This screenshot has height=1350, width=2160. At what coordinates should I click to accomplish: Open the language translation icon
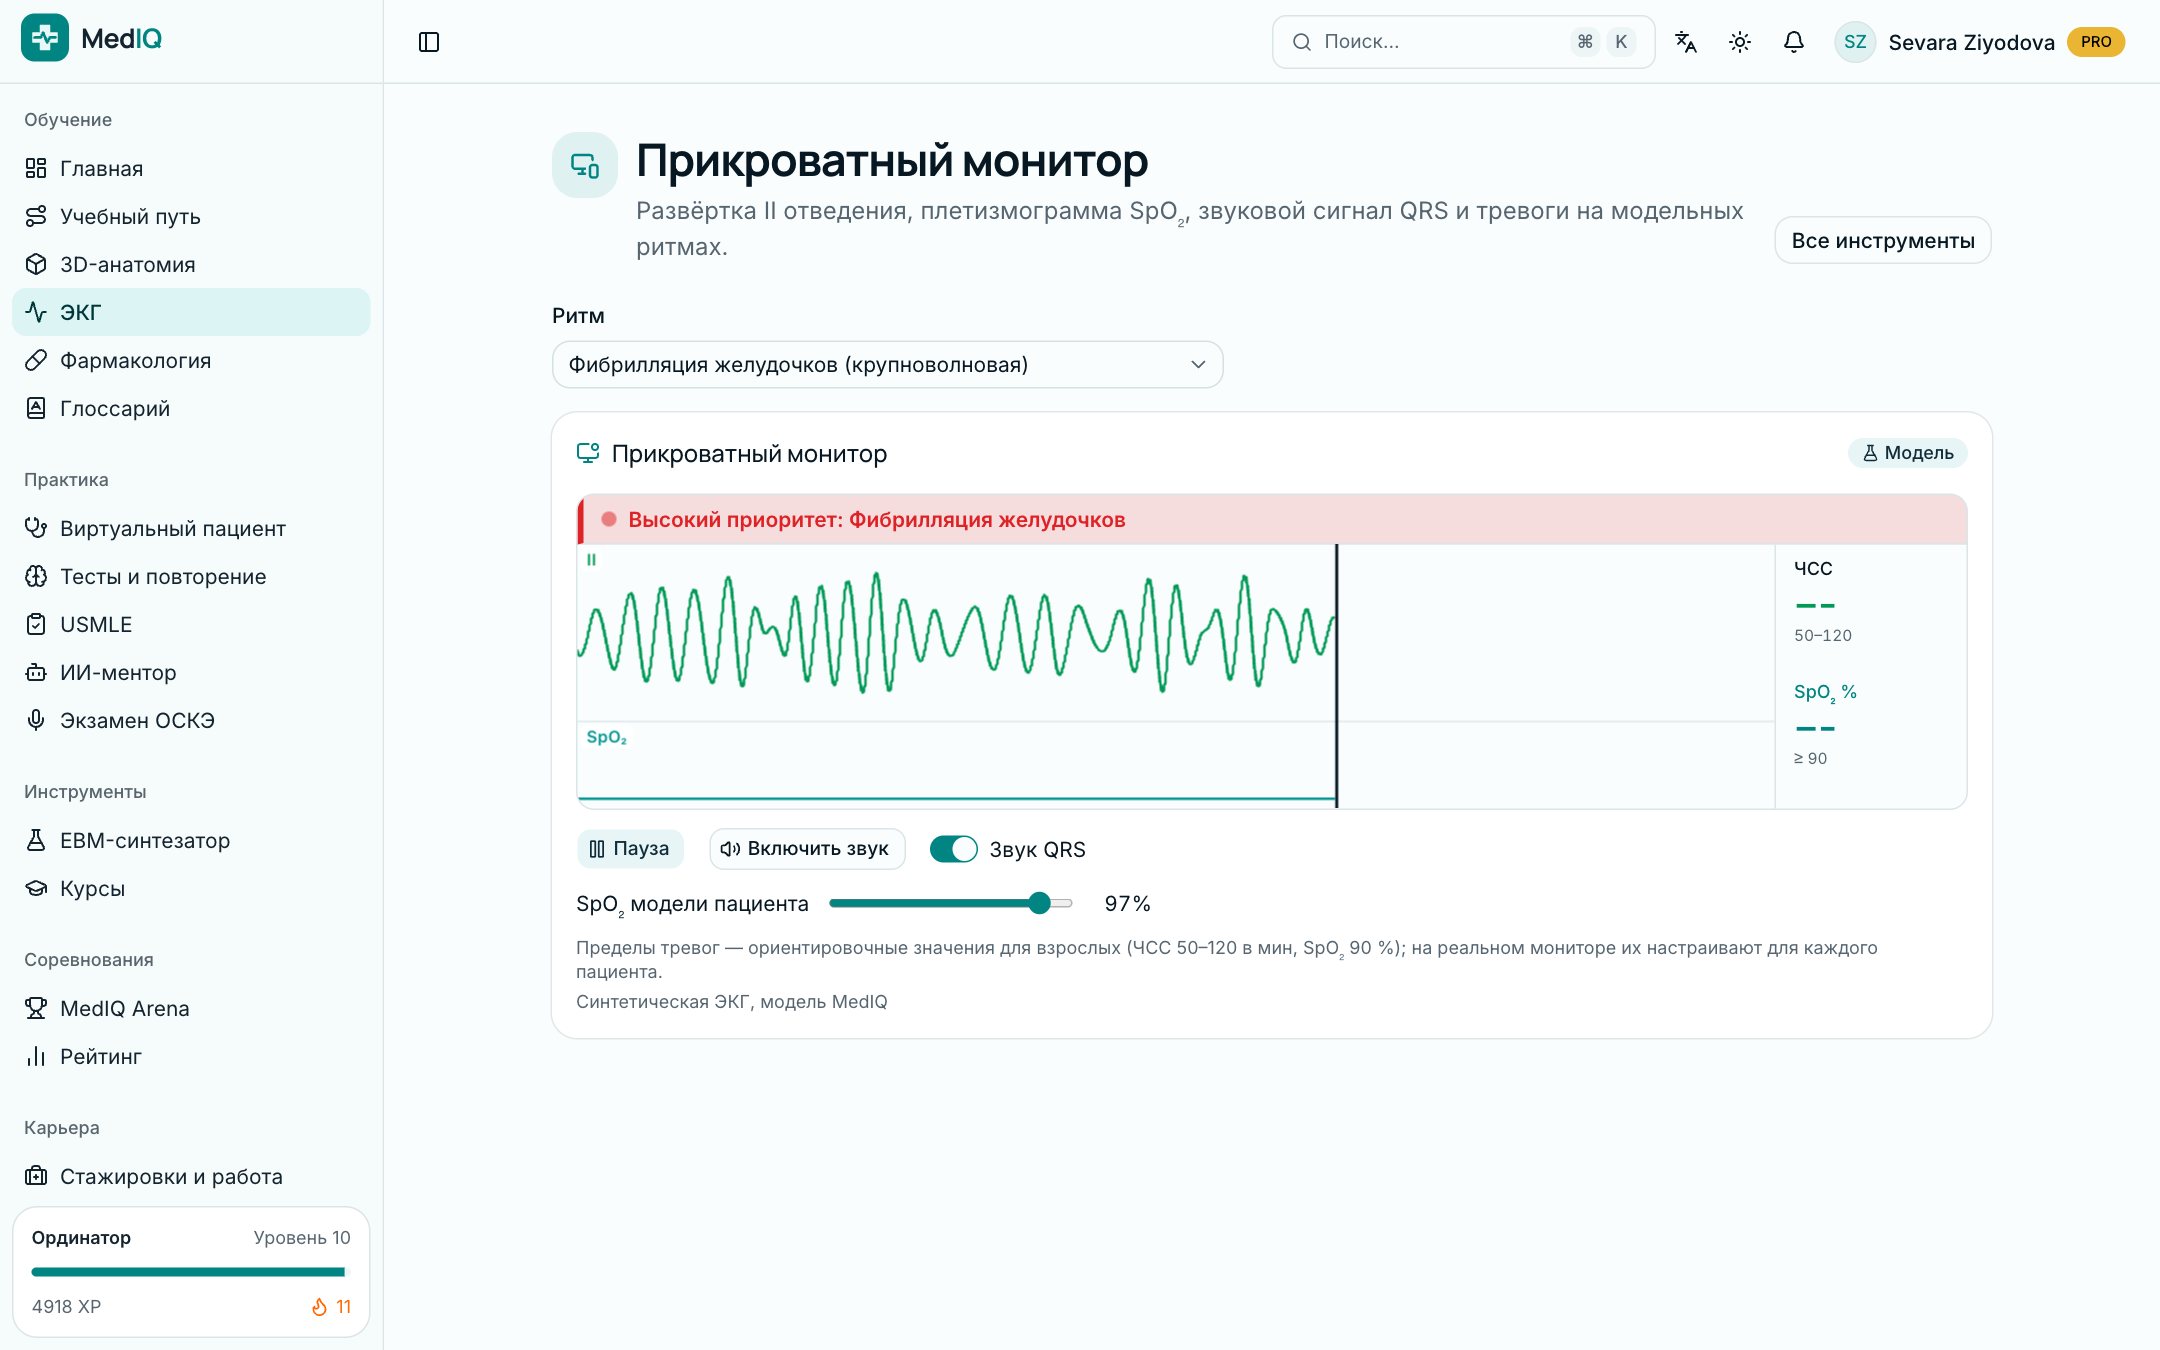click(1686, 42)
